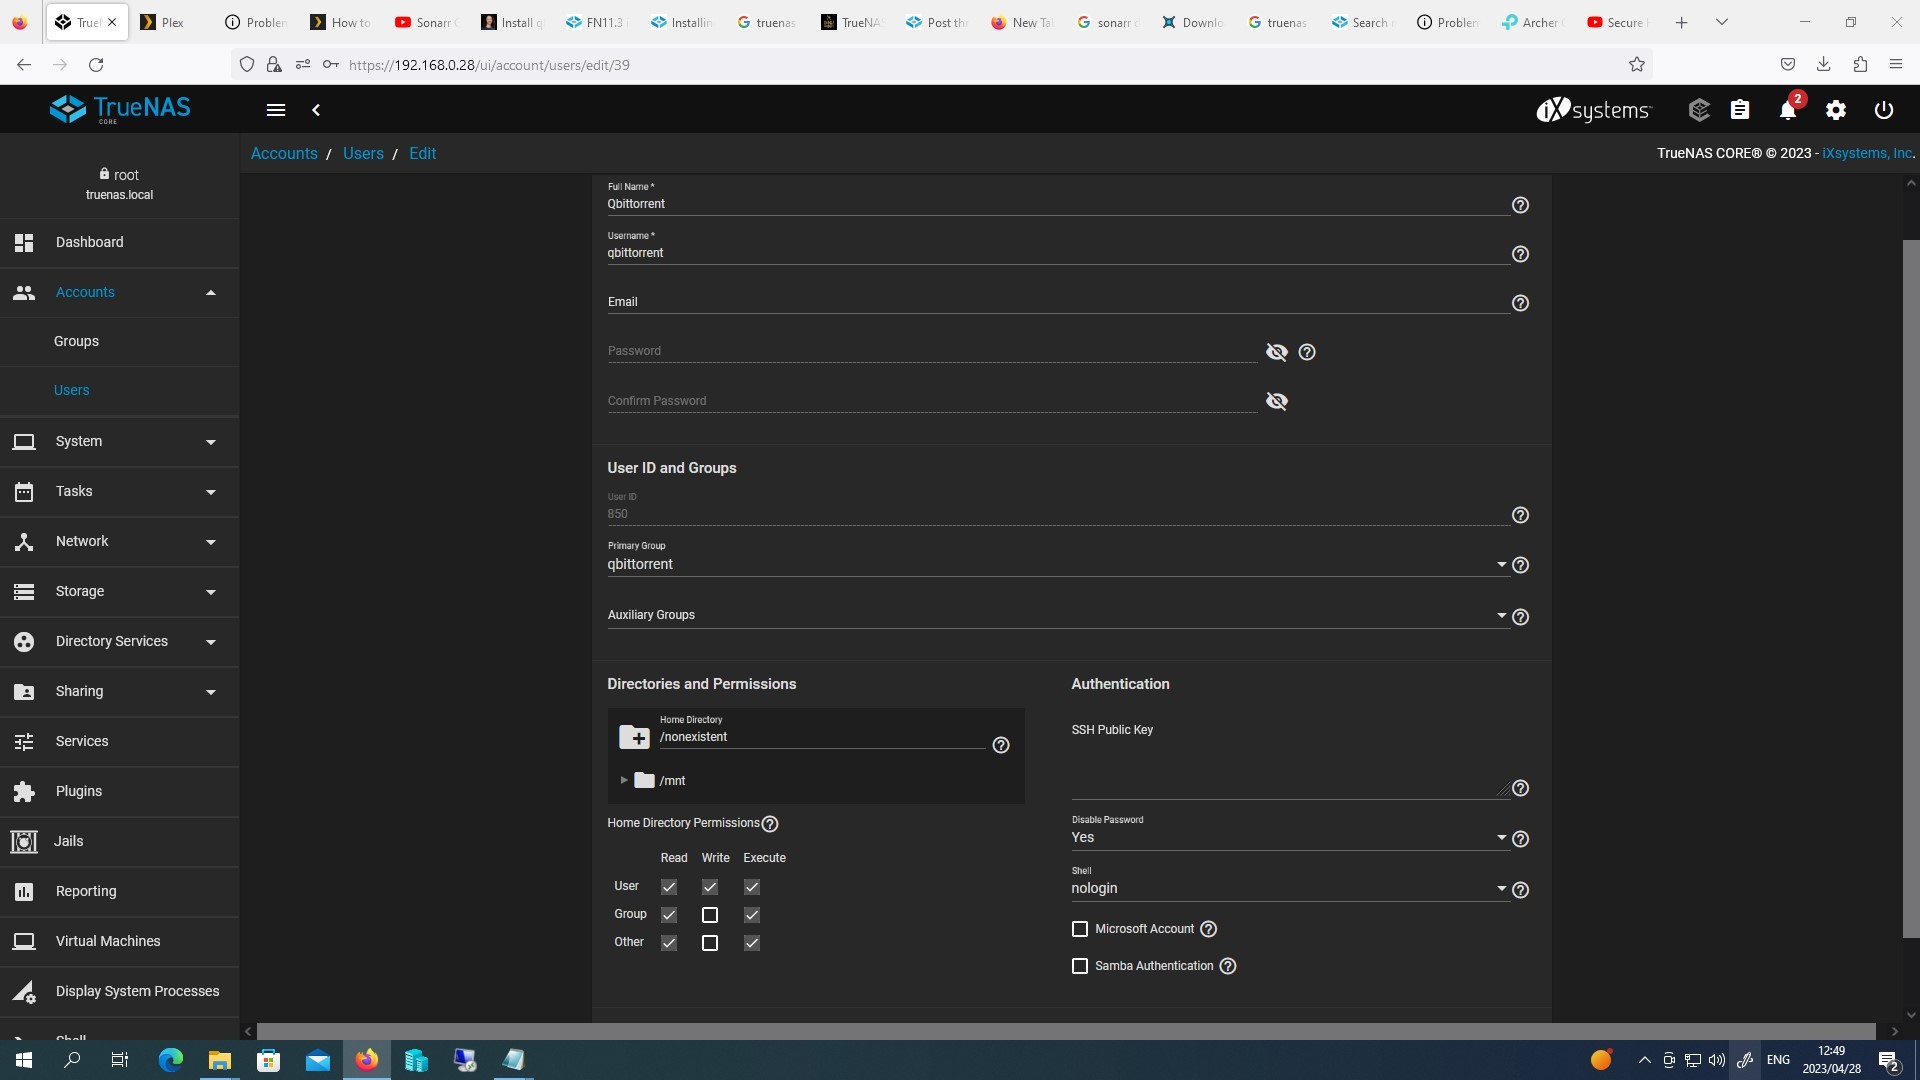Open the alerts bell notification icon
The height and width of the screenshot is (1080, 1920).
tap(1788, 110)
